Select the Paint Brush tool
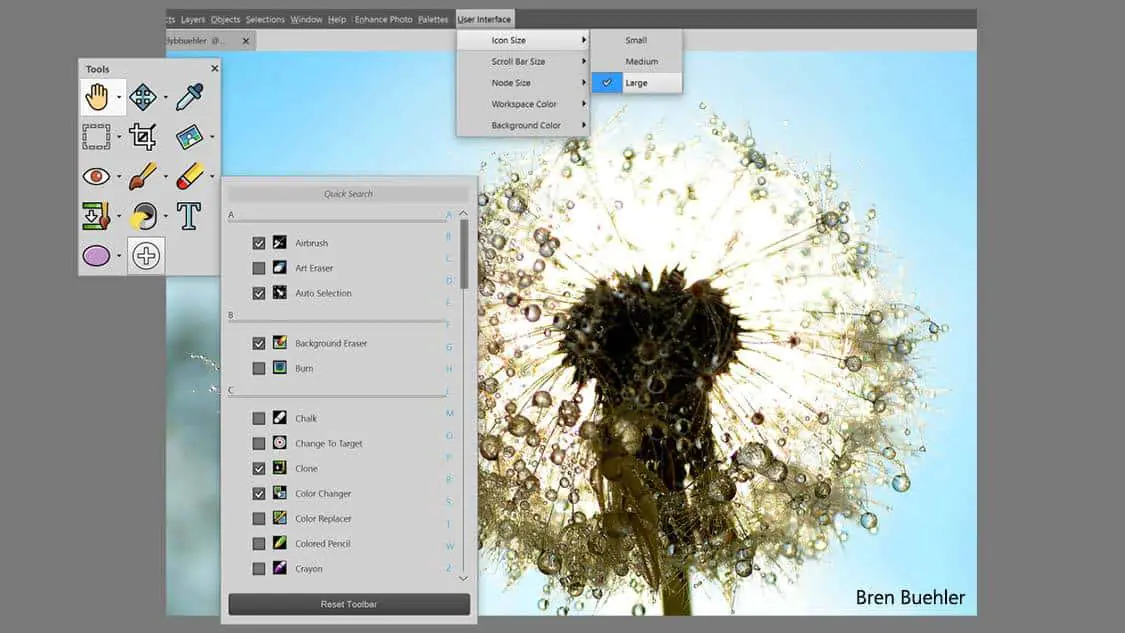The image size is (1125, 633). (x=143, y=176)
